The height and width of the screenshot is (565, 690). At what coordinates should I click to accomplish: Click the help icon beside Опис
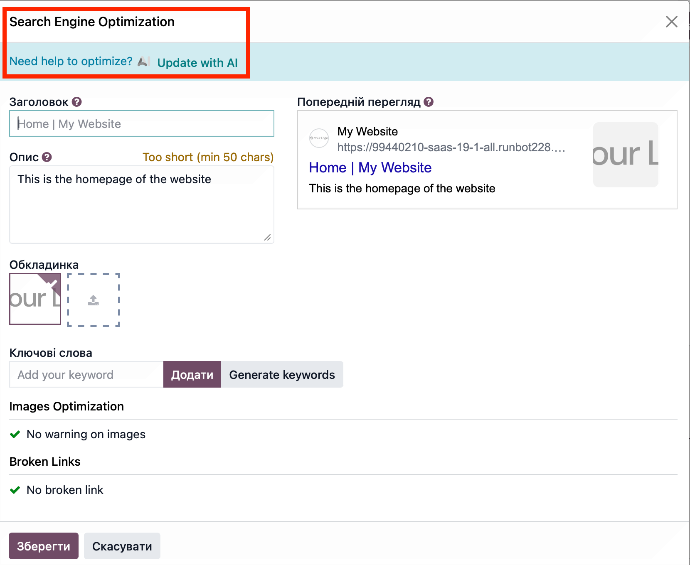click(x=47, y=157)
